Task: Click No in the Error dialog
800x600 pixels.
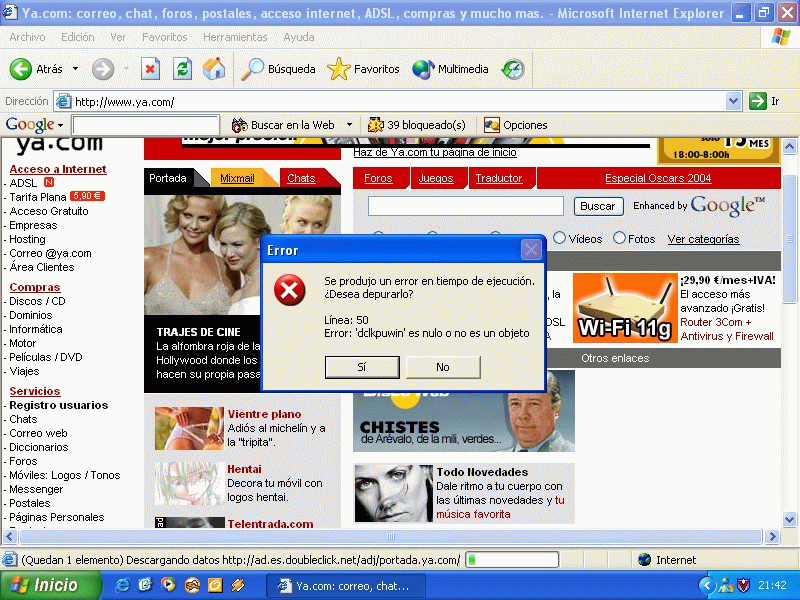Action: 443,367
